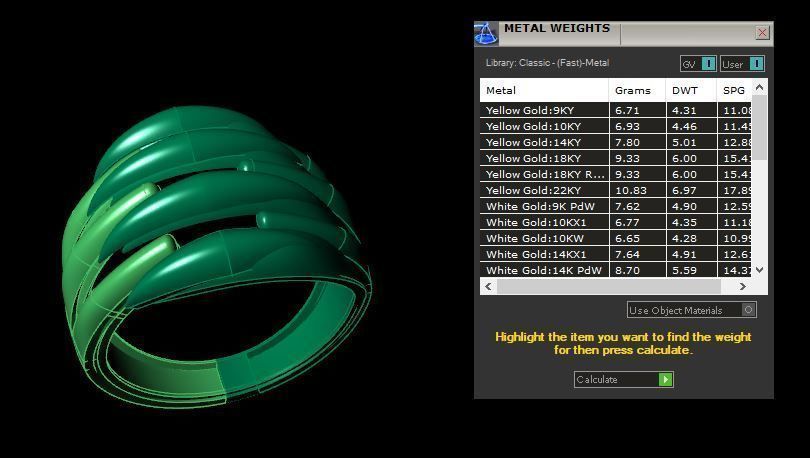Click the 5.01 DWT cell for 14KY
Viewport: 810px width, 458px height.
point(691,142)
